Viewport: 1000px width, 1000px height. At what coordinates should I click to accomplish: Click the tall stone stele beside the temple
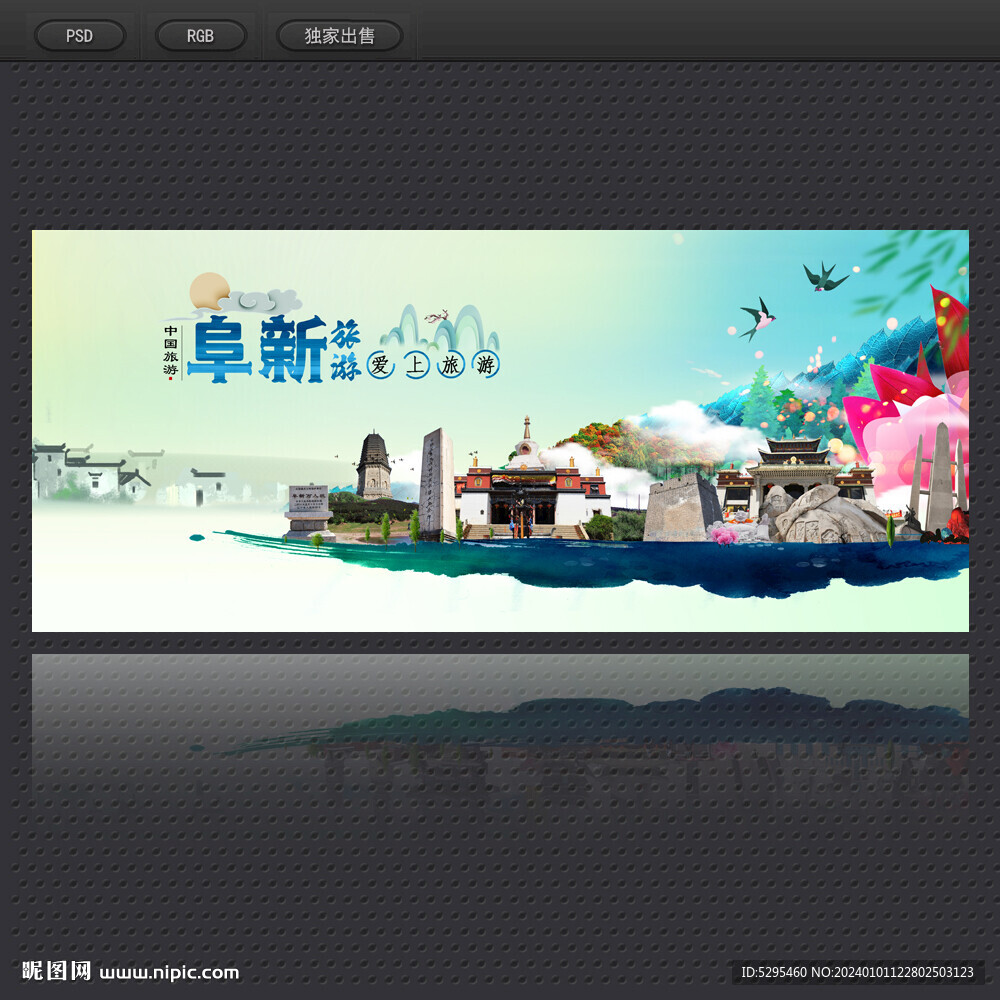point(436,480)
